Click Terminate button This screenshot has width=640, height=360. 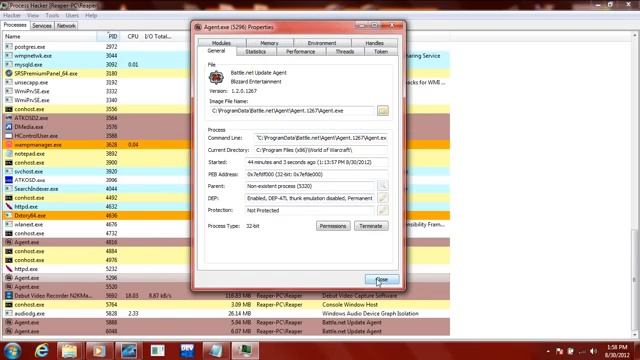pyautogui.click(x=371, y=226)
